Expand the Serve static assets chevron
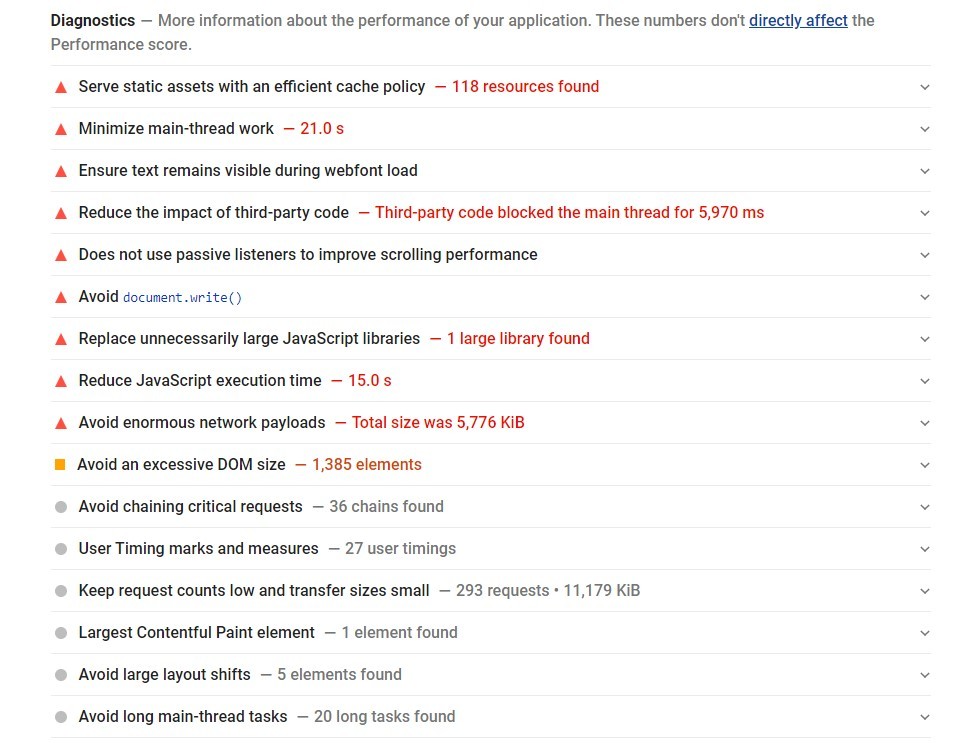 [x=925, y=87]
